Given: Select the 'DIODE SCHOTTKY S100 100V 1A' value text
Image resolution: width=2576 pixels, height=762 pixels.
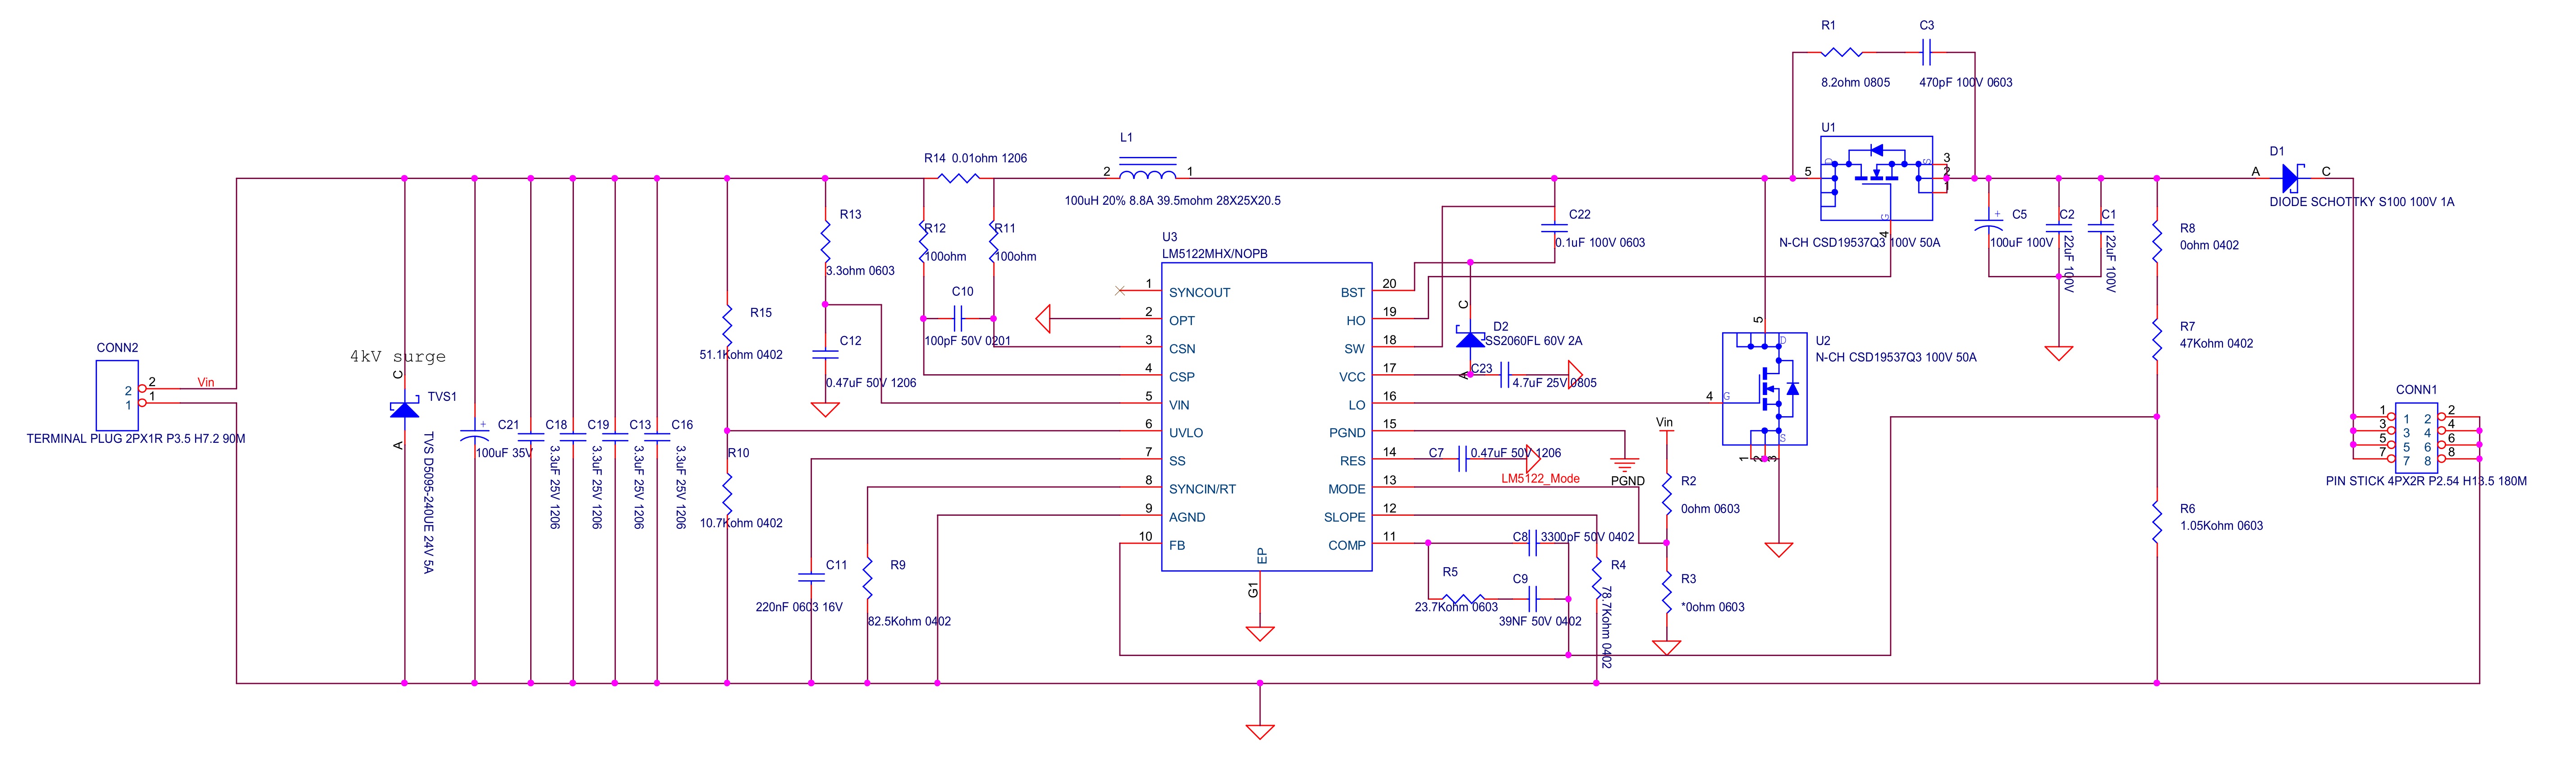Looking at the screenshot, I should pyautogui.click(x=2361, y=202).
